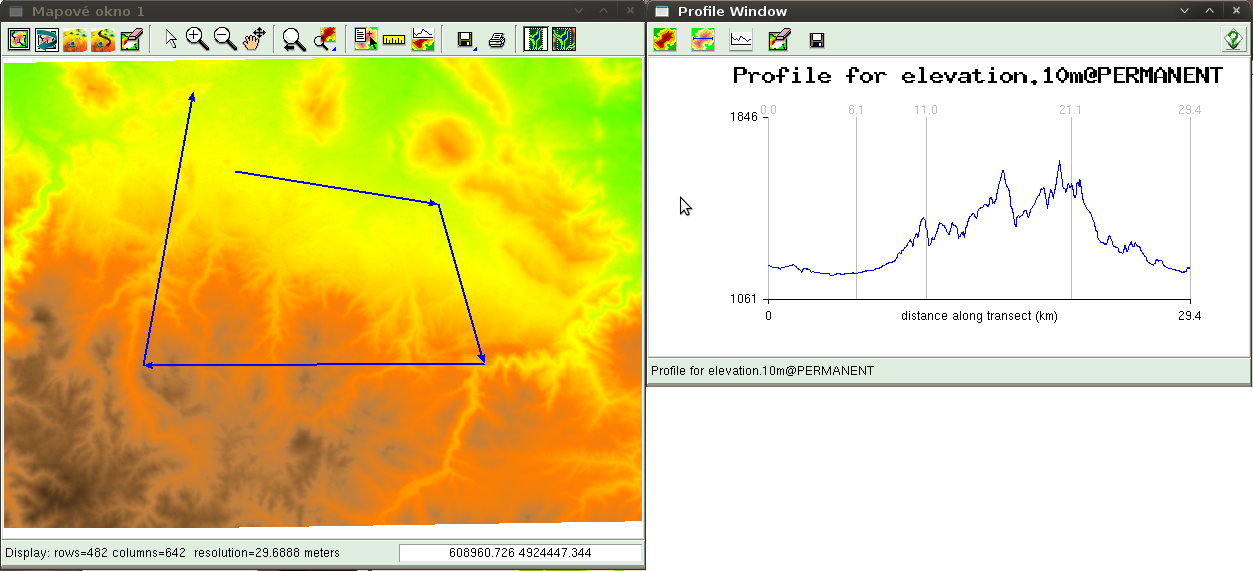The width and height of the screenshot is (1253, 571).
Task: Select the pan hand tool
Action: [253, 39]
